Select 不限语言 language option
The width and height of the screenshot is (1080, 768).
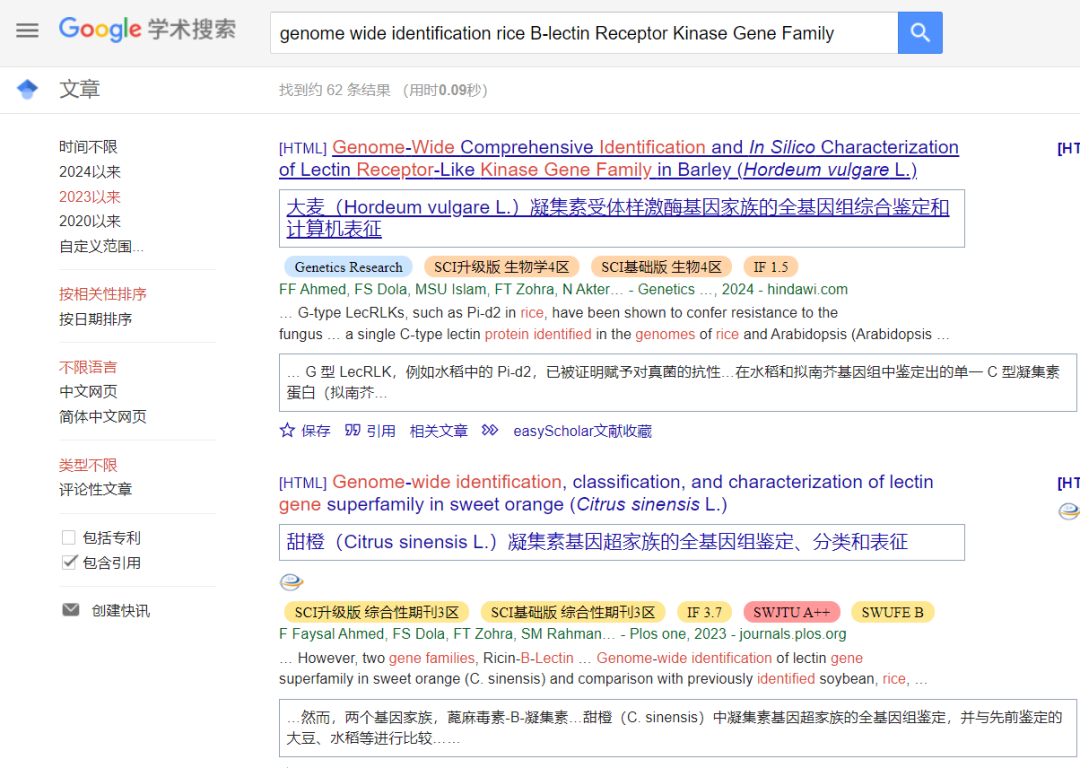tap(88, 367)
